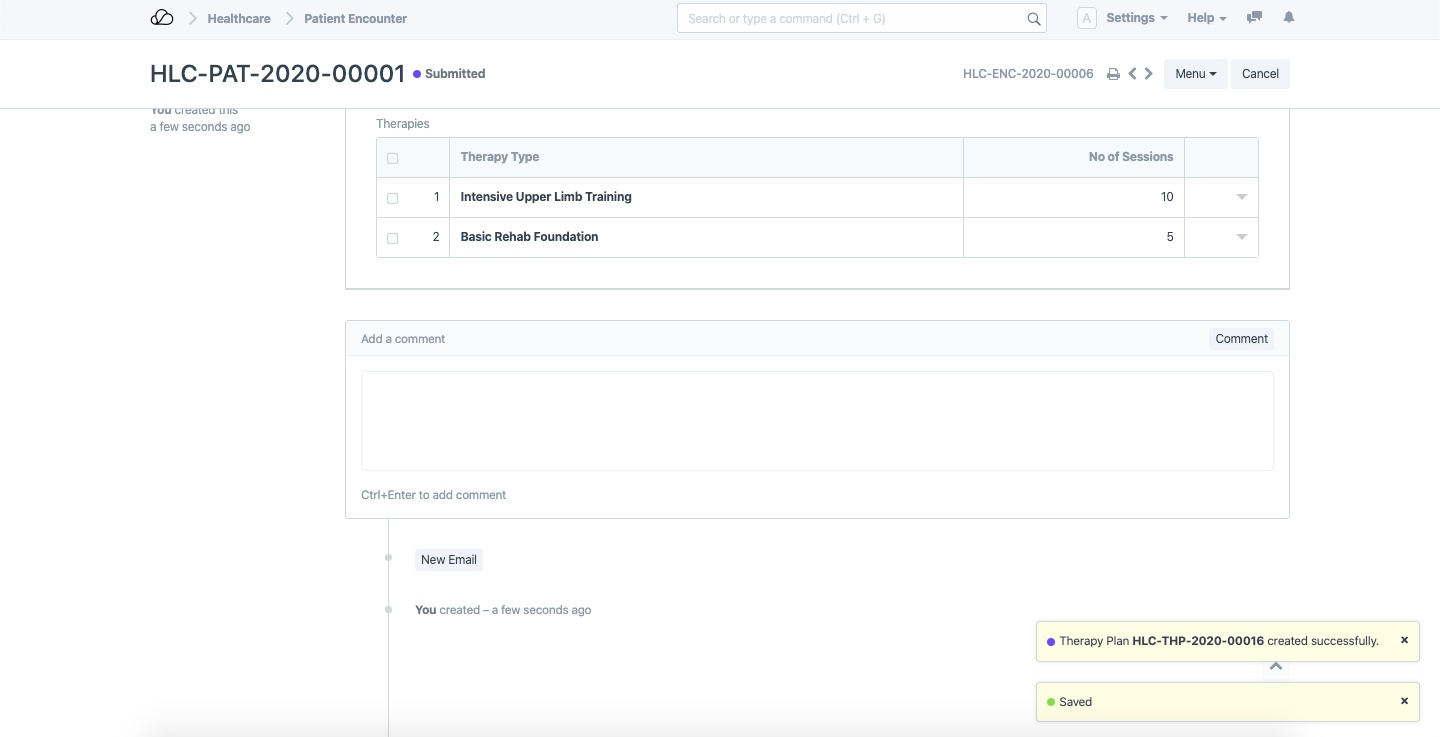The height and width of the screenshot is (737, 1440).
Task: Click the search magnifier icon
Action: 1034,19
